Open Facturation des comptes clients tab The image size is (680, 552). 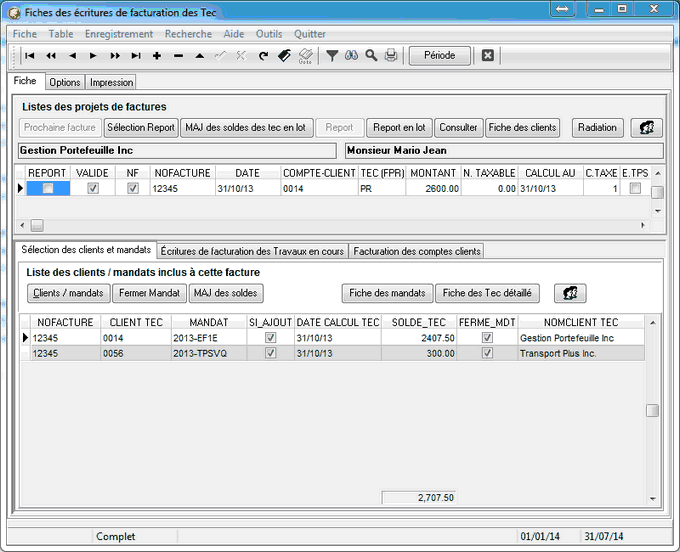(417, 252)
